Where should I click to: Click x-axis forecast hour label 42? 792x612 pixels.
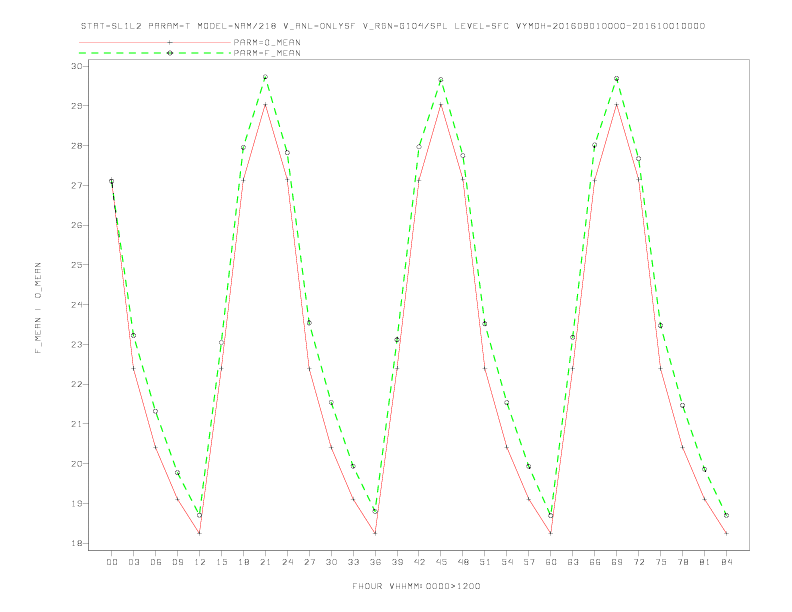[x=419, y=562]
